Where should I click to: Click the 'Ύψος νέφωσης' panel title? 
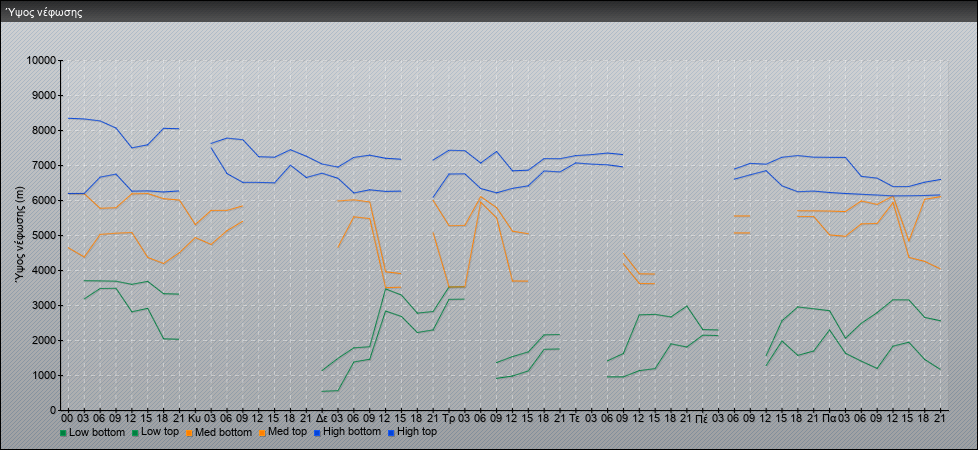pos(44,12)
